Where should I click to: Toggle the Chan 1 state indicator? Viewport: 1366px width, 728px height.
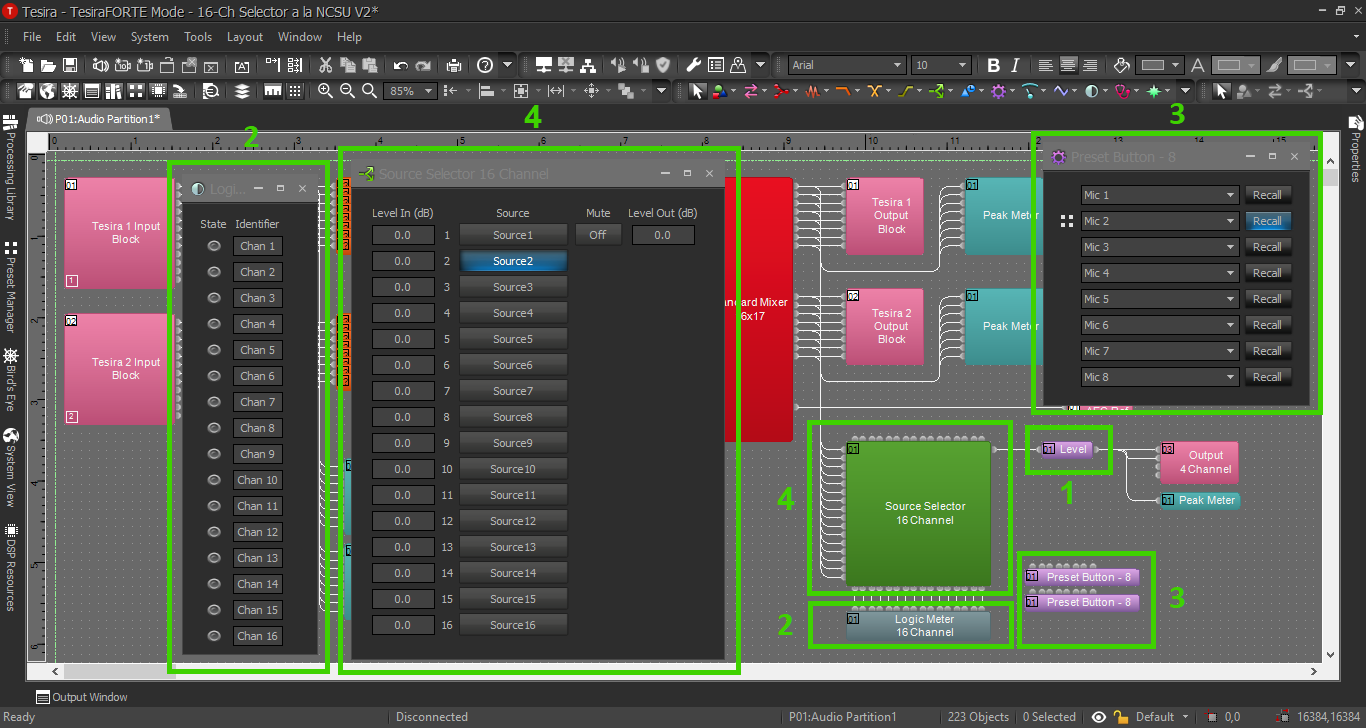214,246
